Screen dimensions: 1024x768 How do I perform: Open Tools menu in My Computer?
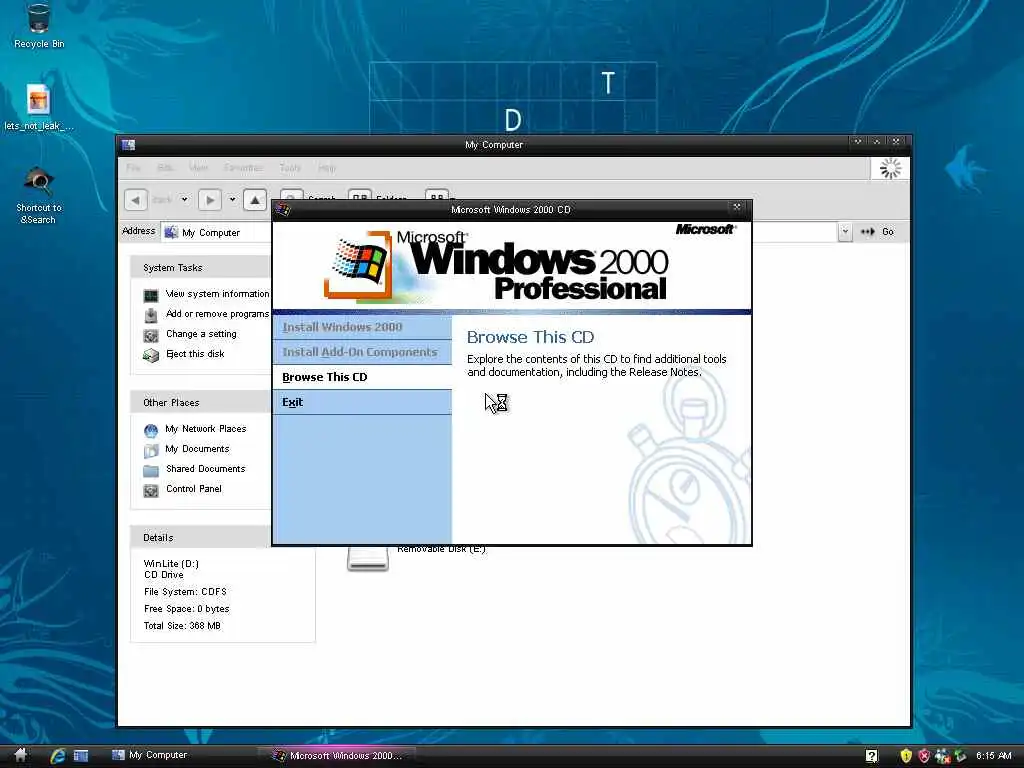point(290,168)
